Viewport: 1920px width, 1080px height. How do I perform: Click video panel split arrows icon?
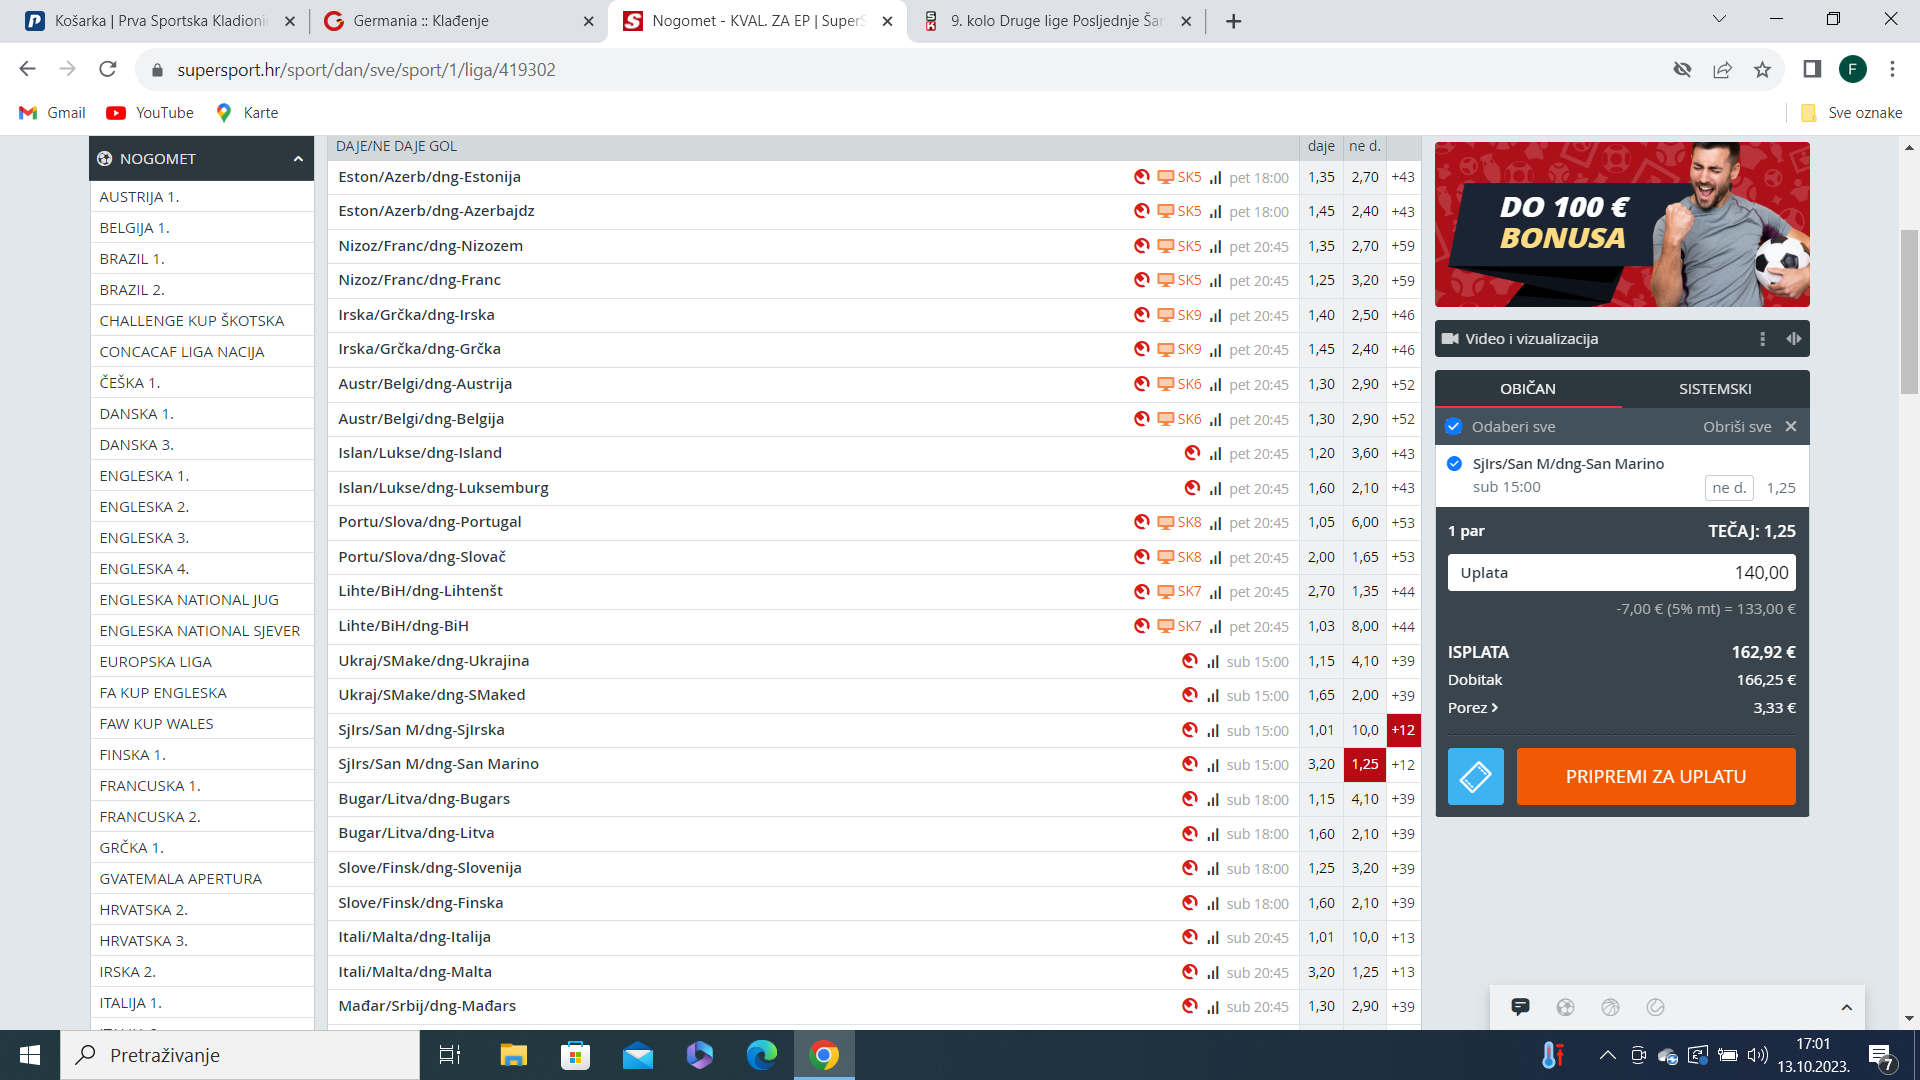1794,339
